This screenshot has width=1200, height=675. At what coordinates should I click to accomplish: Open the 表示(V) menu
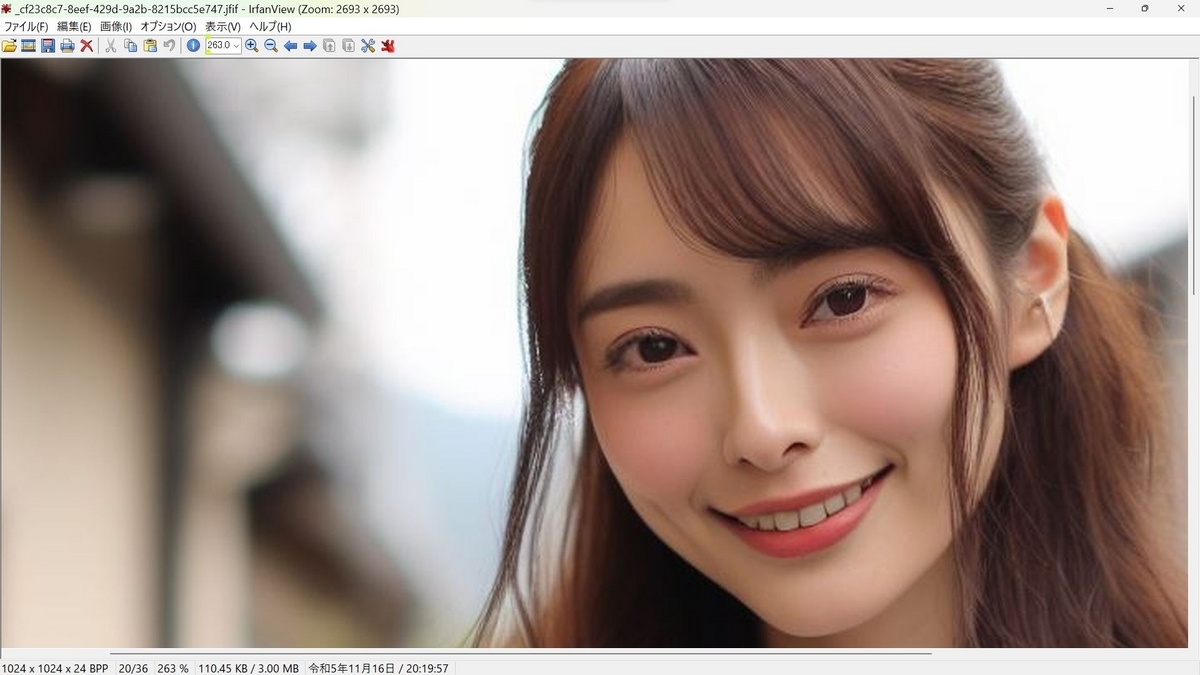pos(223,26)
